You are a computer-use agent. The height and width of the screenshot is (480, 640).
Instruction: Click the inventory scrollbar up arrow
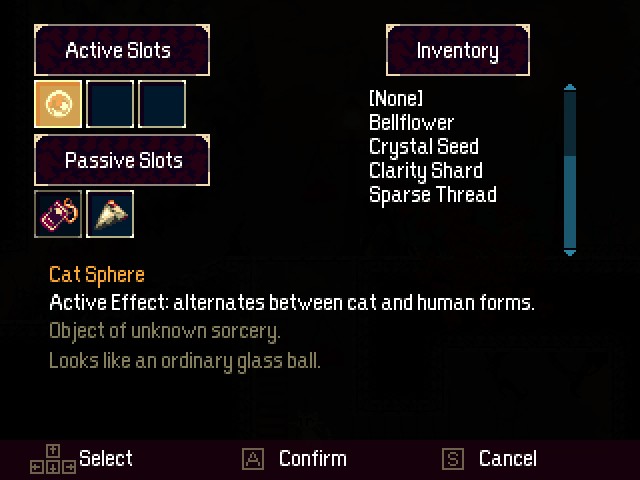pyautogui.click(x=570, y=89)
